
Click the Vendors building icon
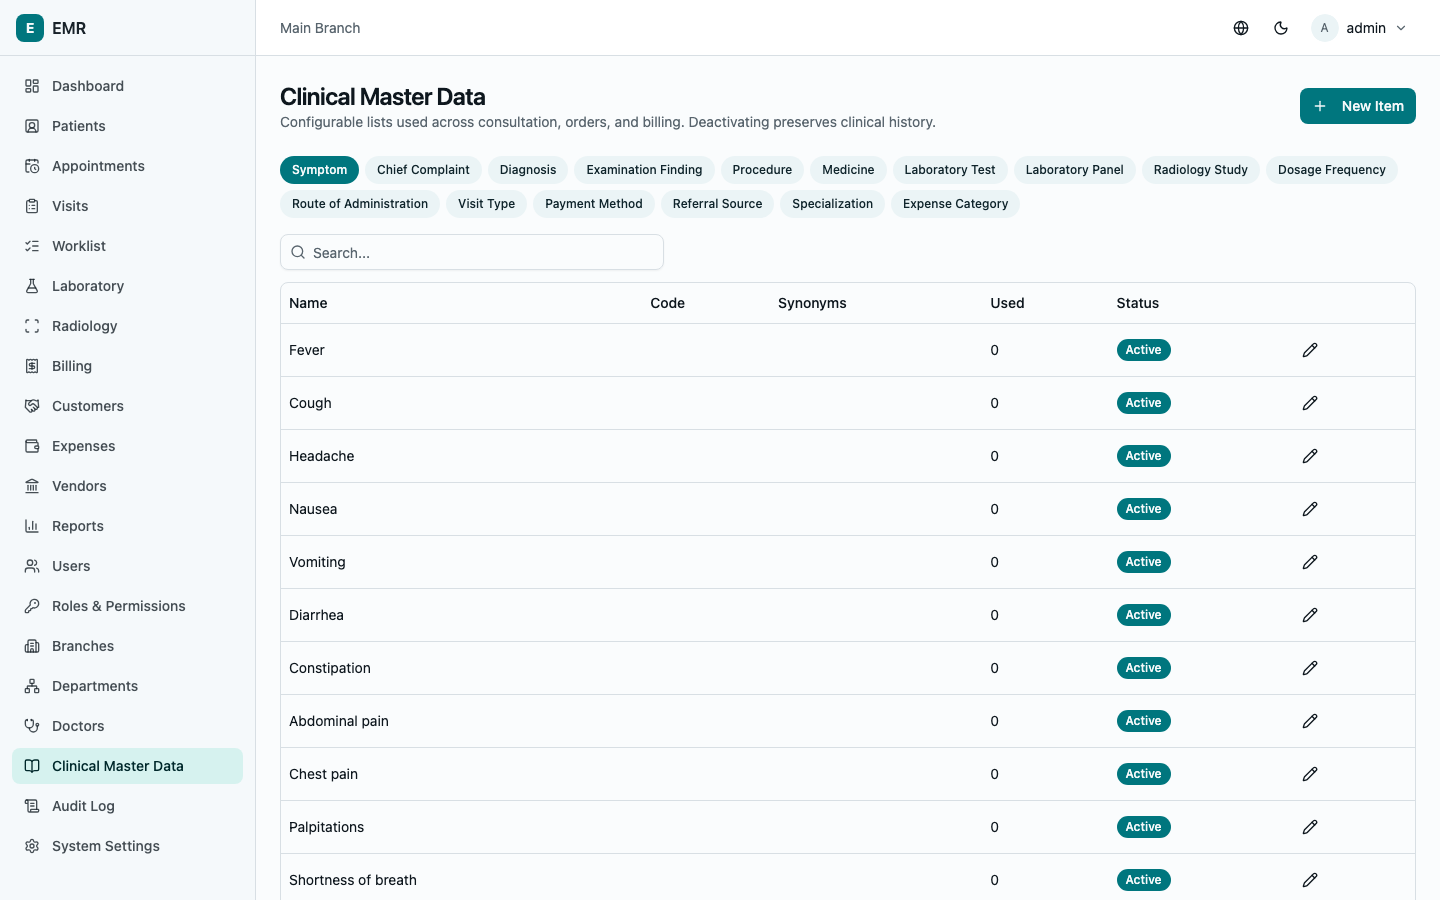click(x=32, y=486)
